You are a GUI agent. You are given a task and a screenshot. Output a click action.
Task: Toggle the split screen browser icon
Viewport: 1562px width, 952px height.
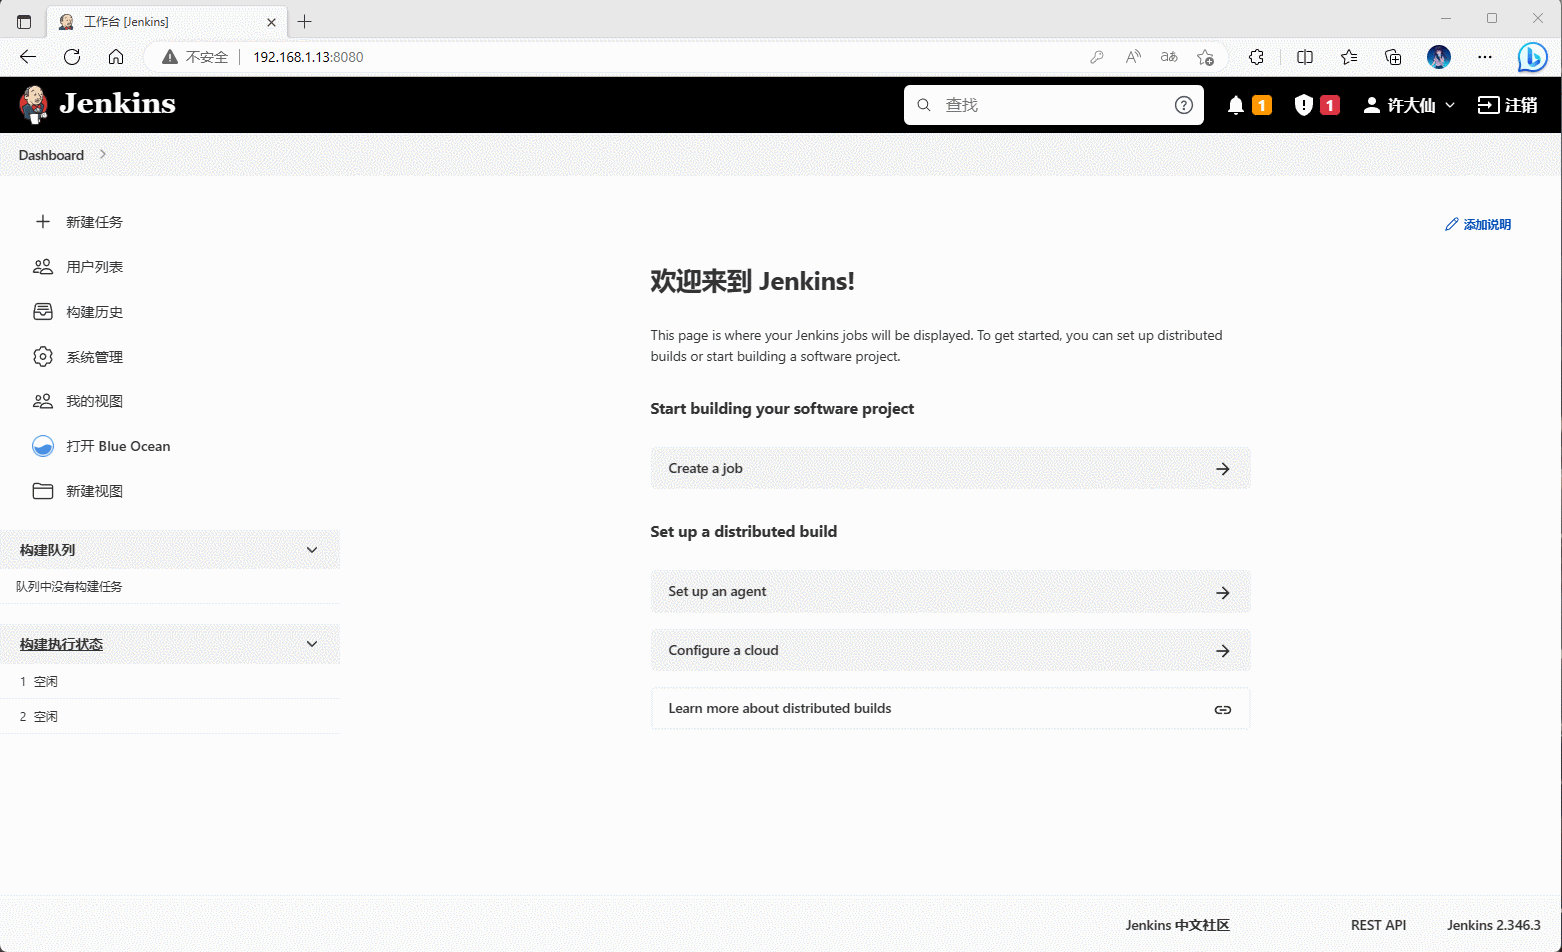coord(1305,57)
